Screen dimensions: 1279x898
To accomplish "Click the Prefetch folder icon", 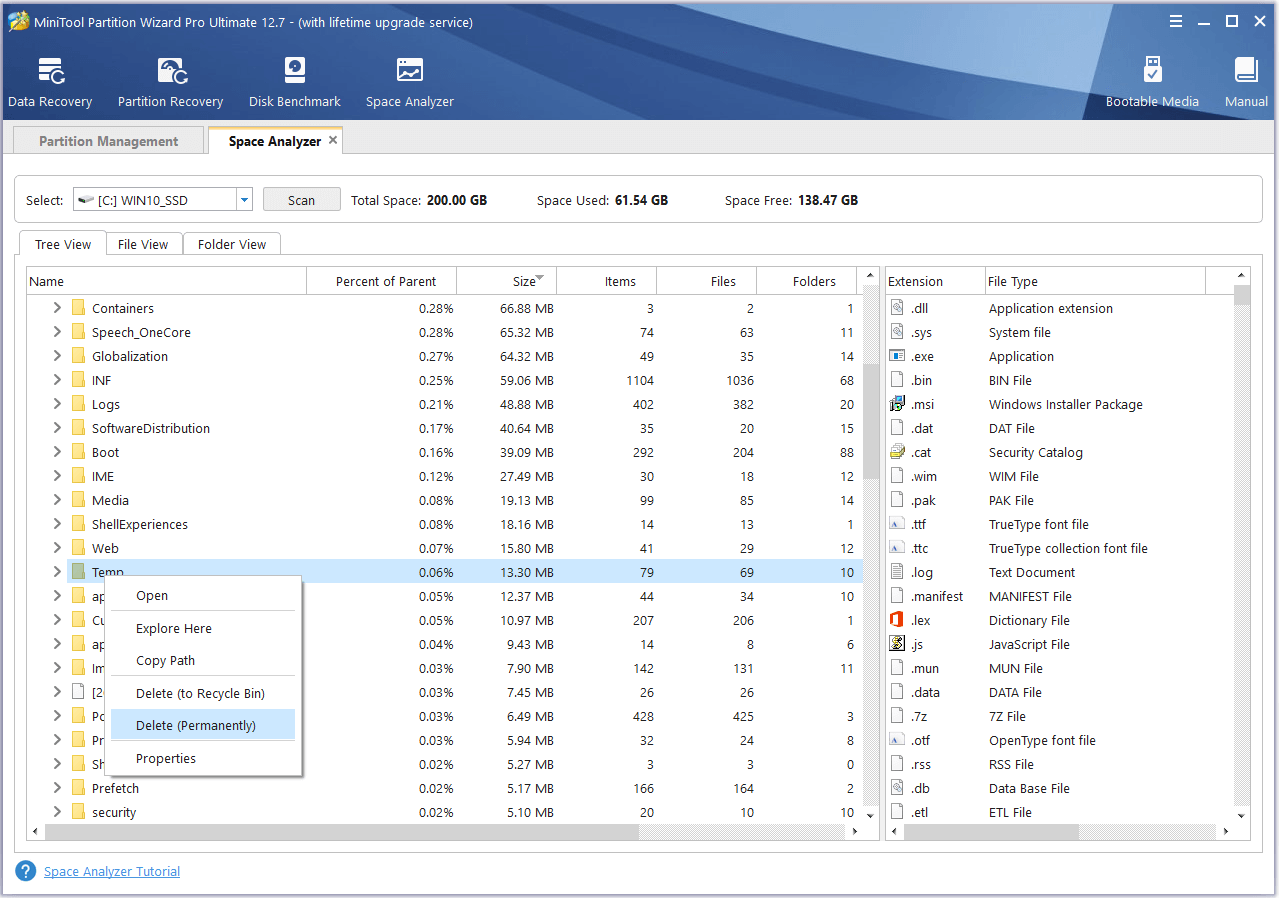I will pyautogui.click(x=78, y=789).
